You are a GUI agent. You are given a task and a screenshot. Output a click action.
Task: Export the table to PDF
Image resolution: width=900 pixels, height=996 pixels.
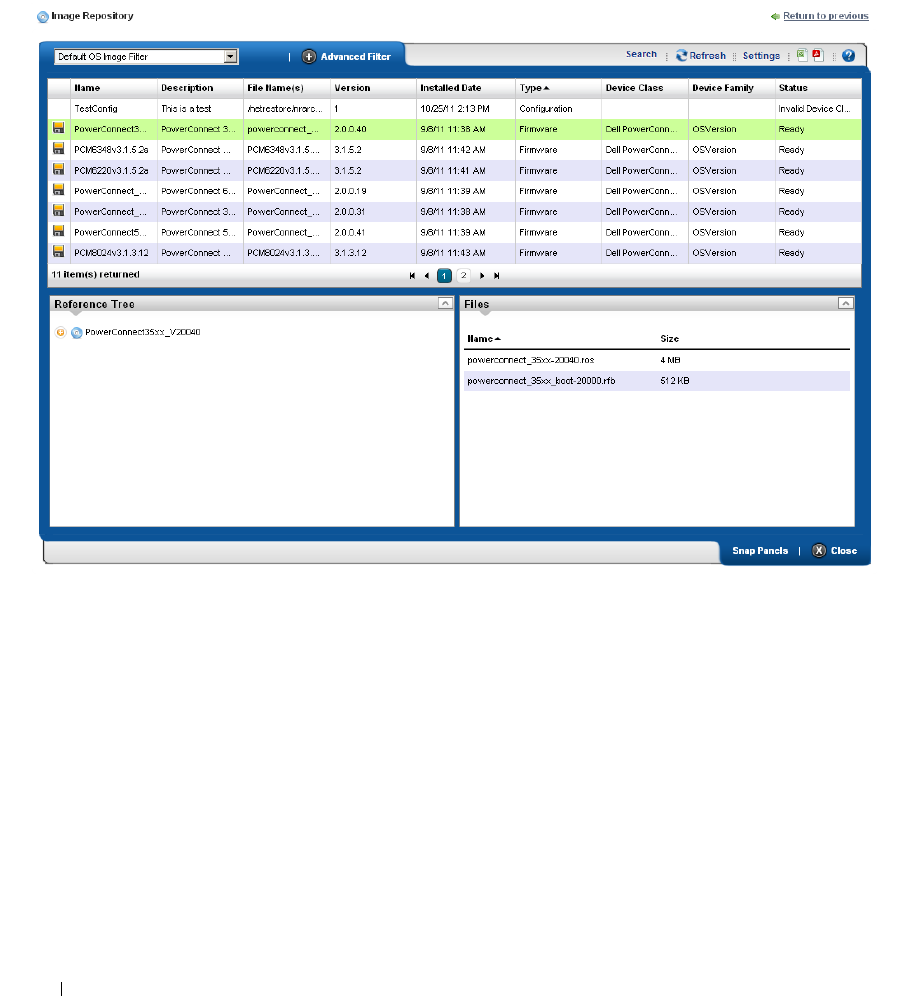click(x=818, y=55)
